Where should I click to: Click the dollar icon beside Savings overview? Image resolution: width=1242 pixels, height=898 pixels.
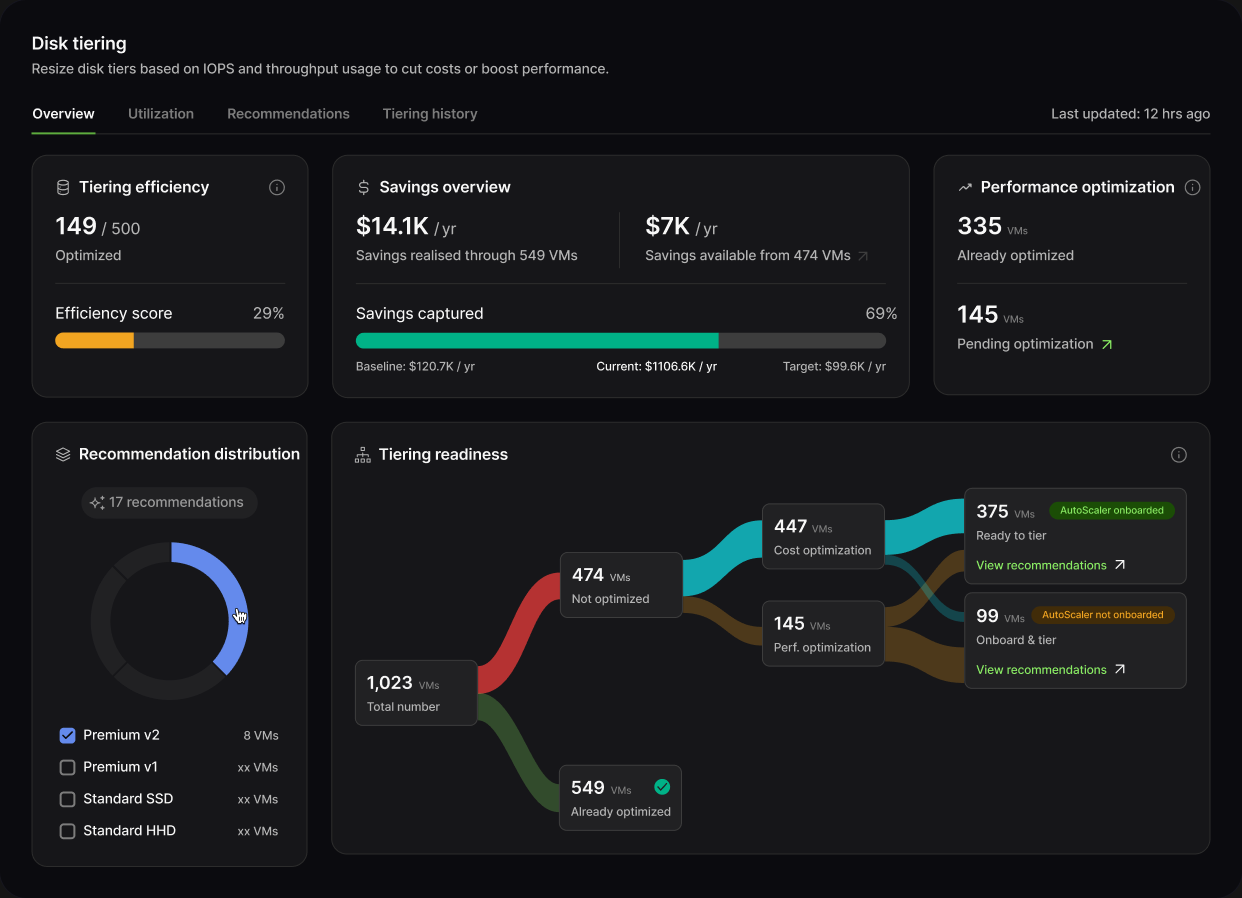click(364, 187)
